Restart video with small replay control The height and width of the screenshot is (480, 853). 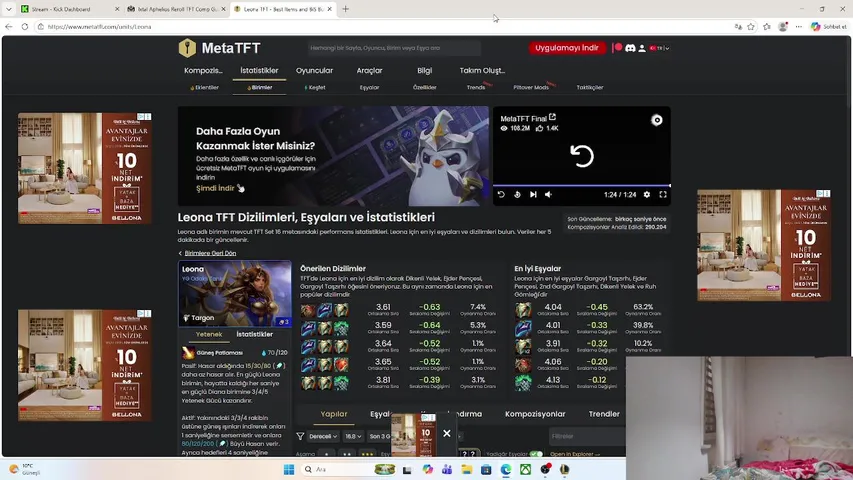pyautogui.click(x=501, y=194)
